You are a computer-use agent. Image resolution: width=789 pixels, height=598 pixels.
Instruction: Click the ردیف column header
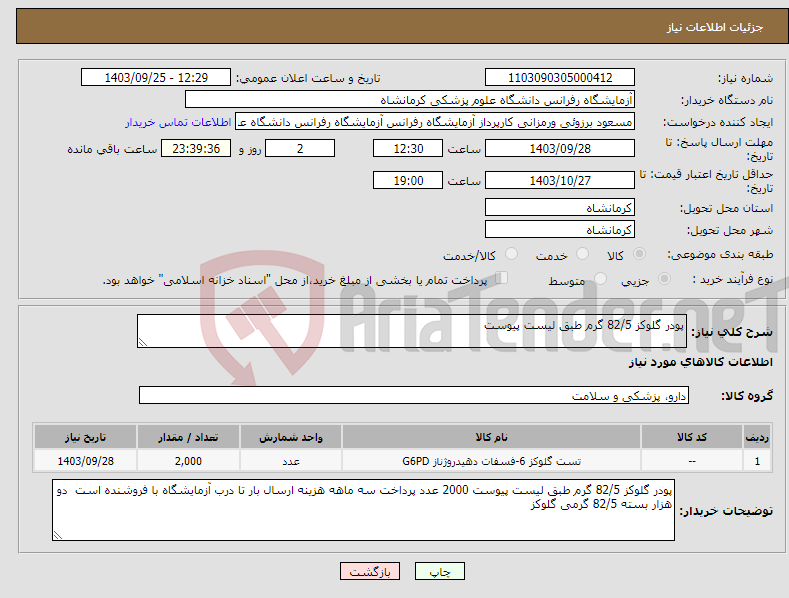tap(757, 437)
